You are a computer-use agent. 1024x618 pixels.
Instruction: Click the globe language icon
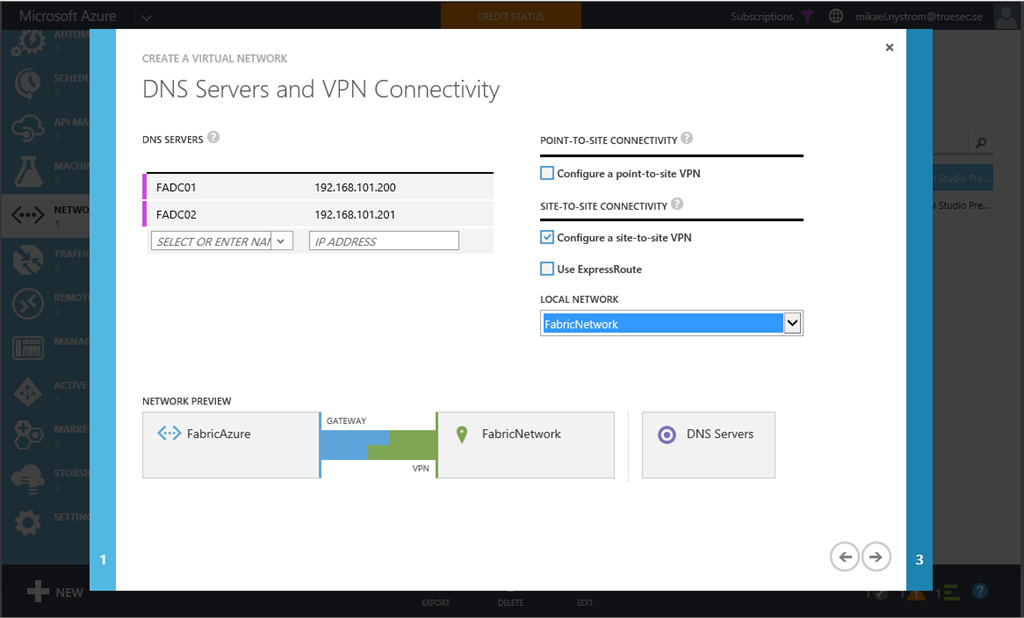836,16
